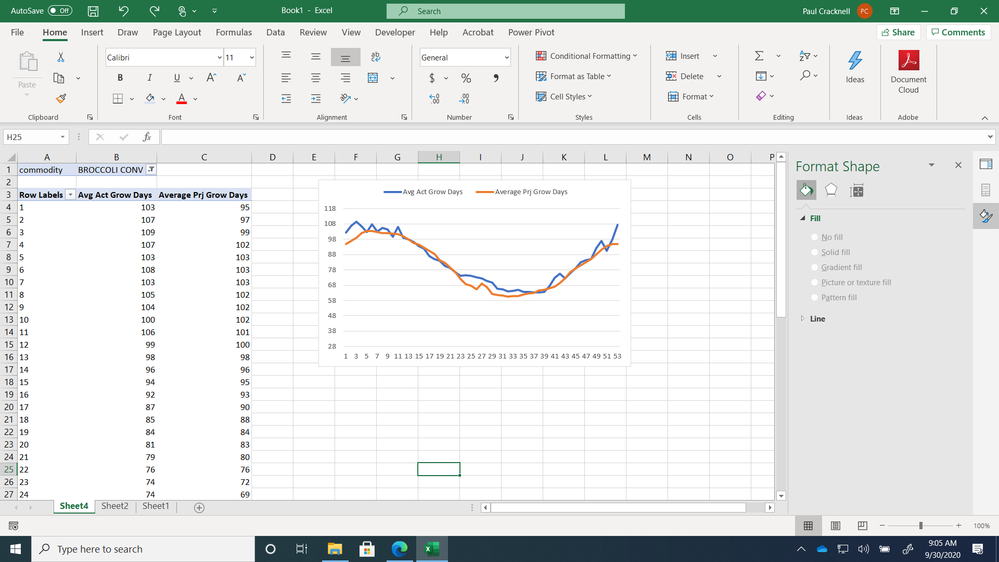The height and width of the screenshot is (562, 999).
Task: Select No fill radio option
Action: click(x=814, y=237)
